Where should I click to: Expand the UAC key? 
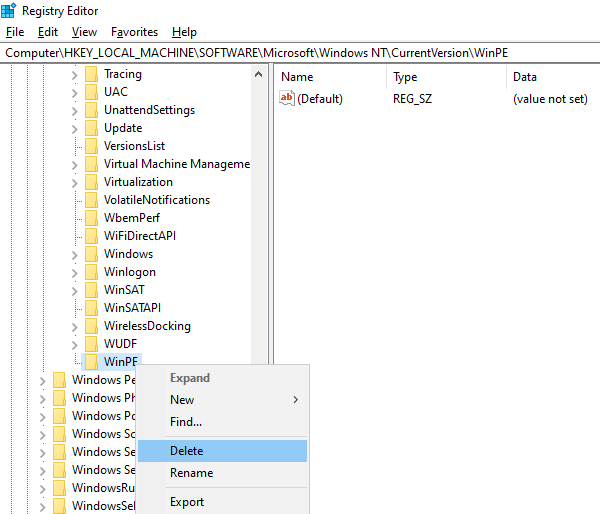(75, 93)
